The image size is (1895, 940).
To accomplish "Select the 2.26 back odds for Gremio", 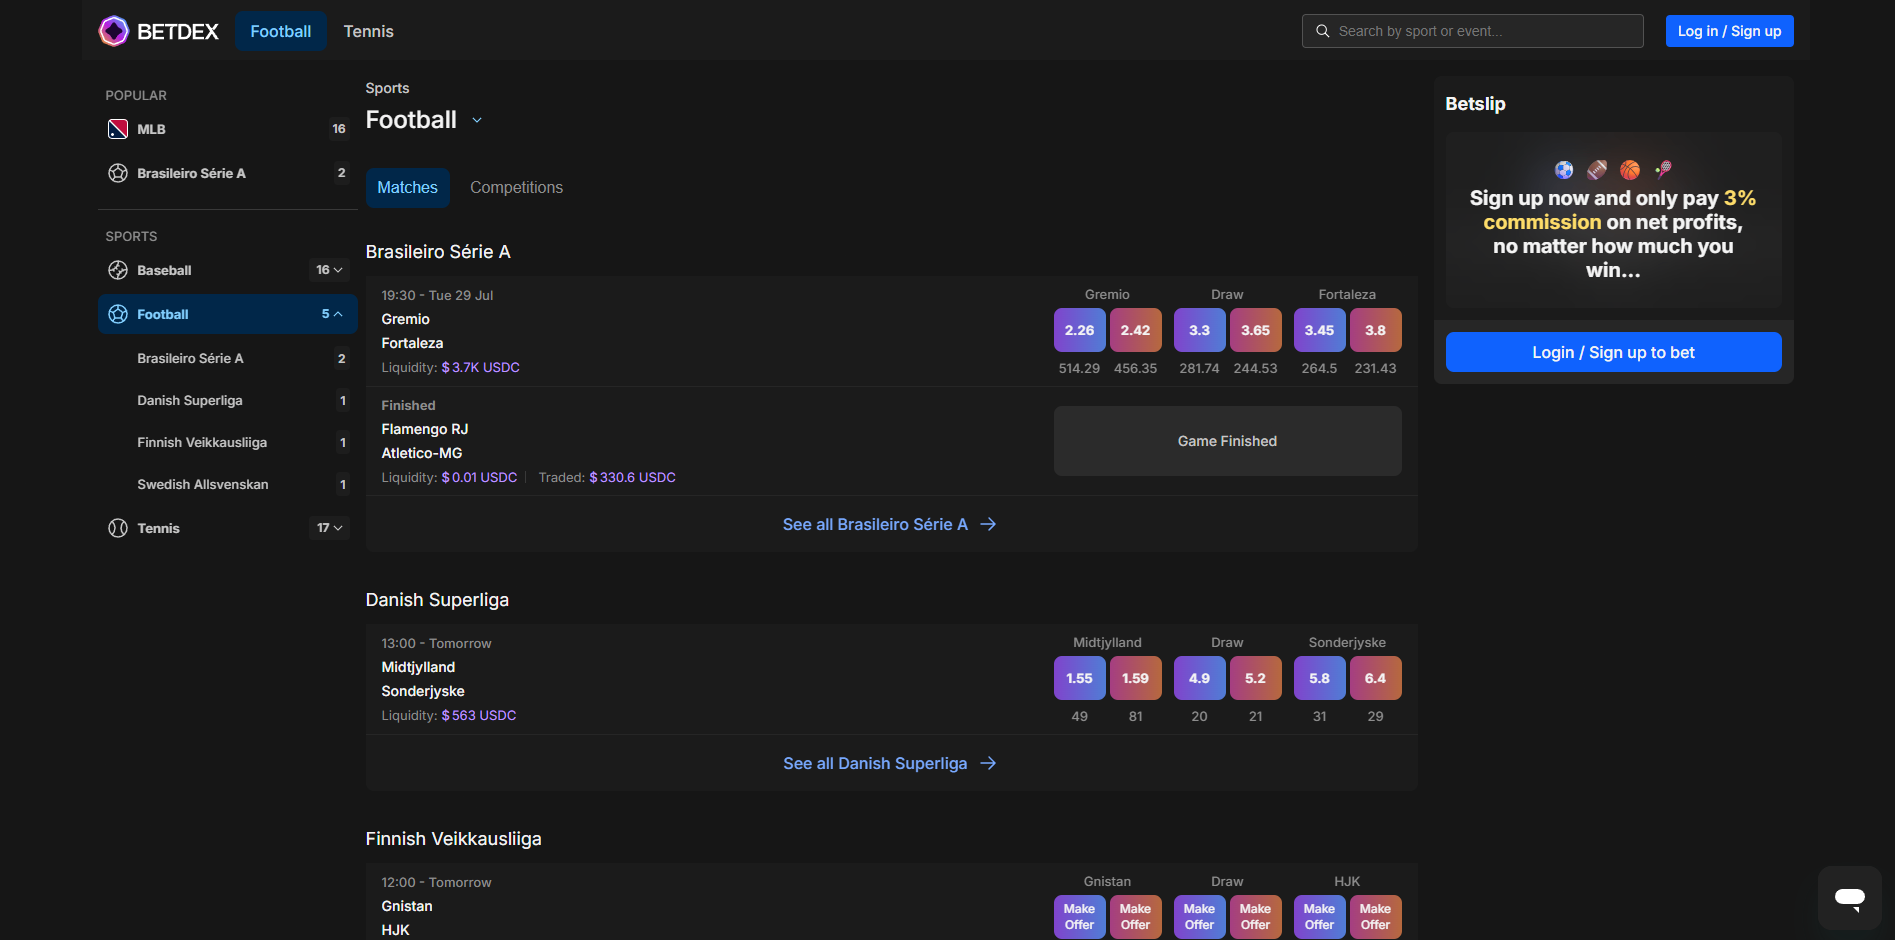I will [x=1079, y=330].
